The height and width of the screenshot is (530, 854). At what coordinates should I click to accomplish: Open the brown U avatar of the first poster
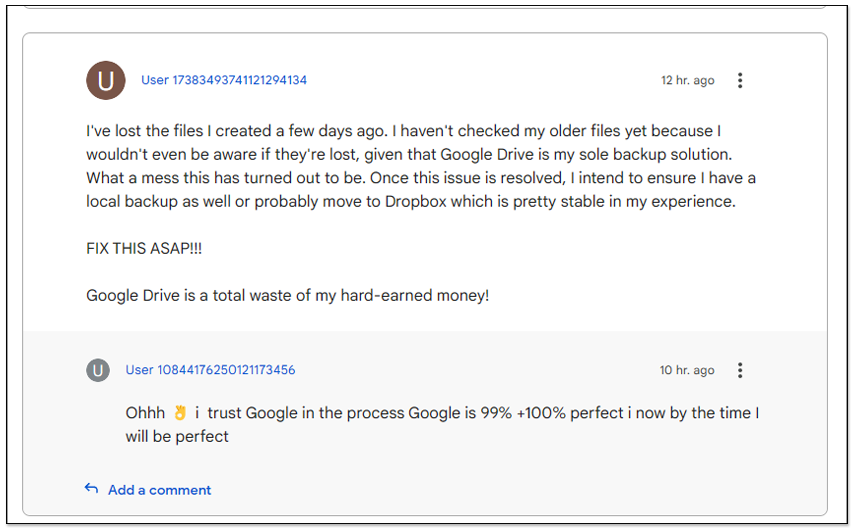(x=106, y=80)
